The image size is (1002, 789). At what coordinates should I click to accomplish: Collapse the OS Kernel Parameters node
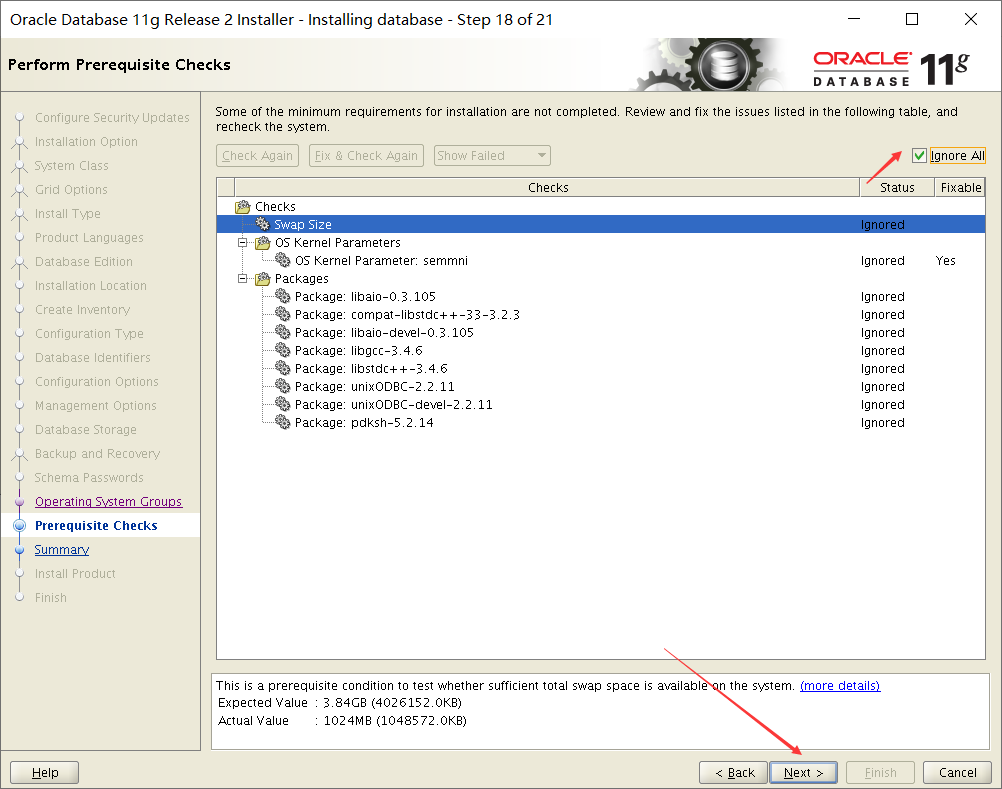pos(242,243)
